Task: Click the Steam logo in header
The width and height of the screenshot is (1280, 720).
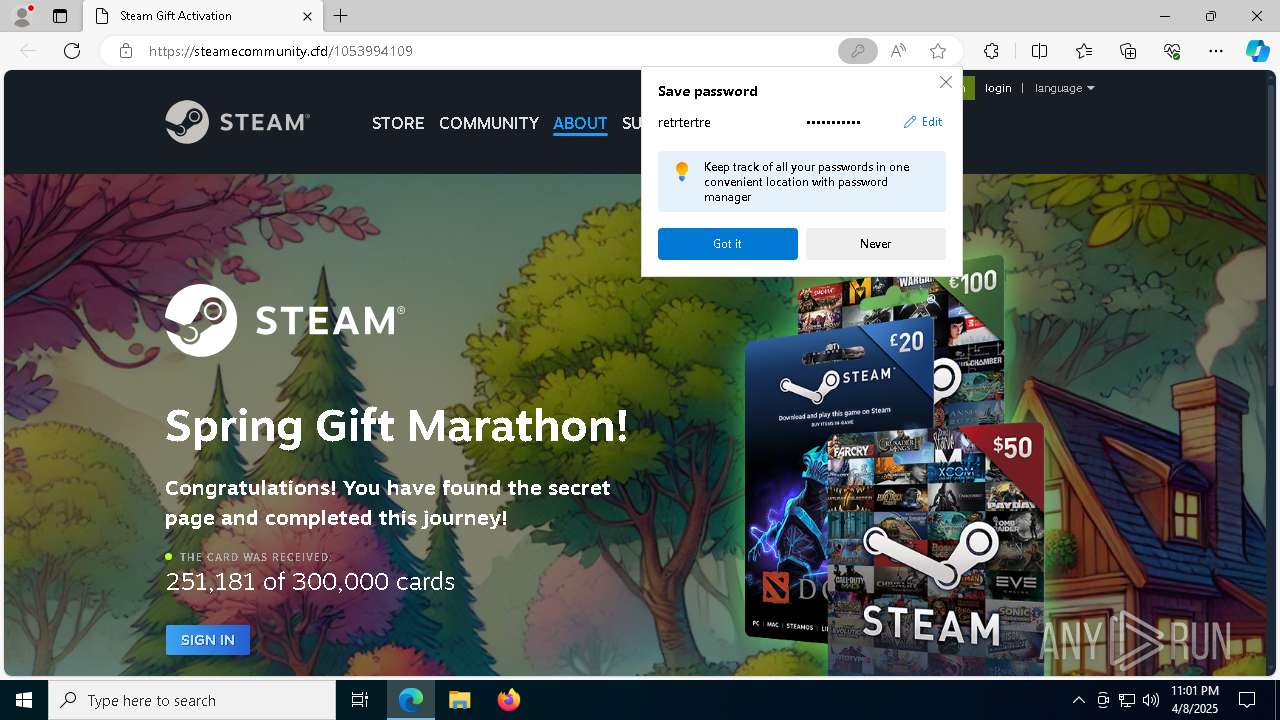Action: (238, 122)
